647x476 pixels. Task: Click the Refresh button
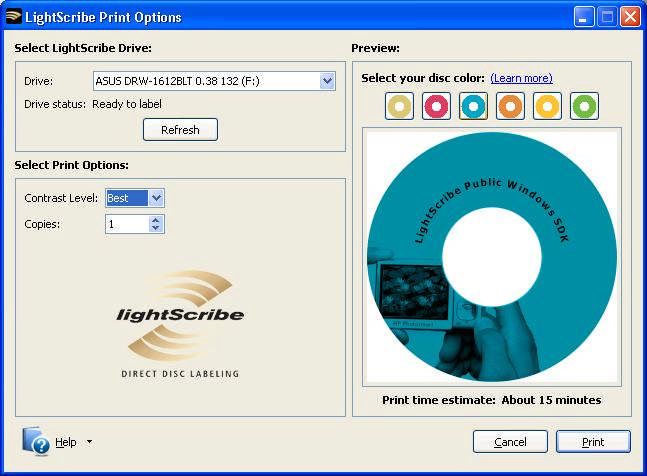tap(180, 130)
